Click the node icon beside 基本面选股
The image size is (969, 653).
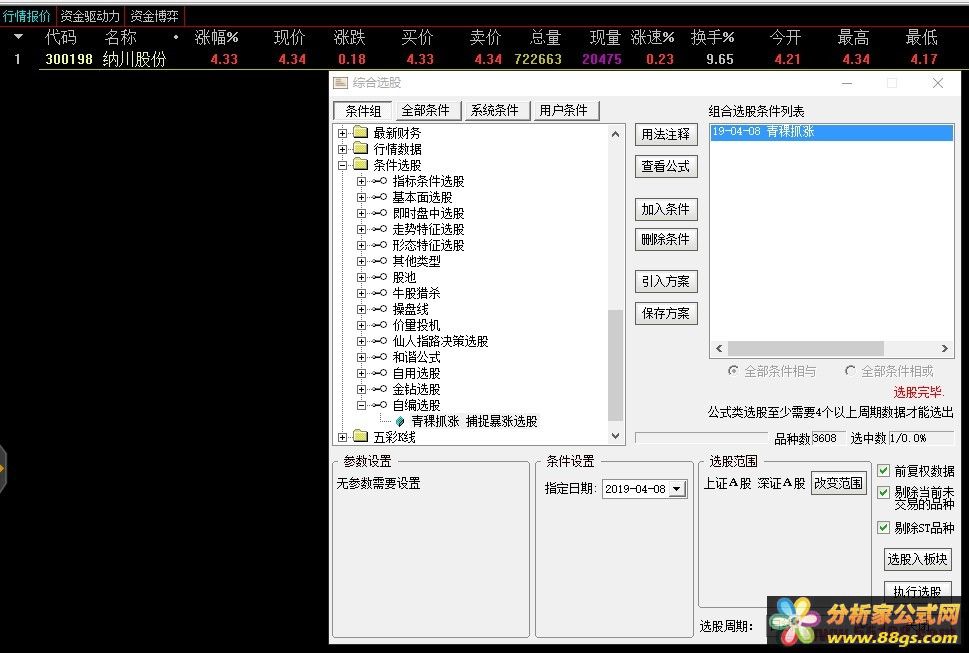point(379,197)
